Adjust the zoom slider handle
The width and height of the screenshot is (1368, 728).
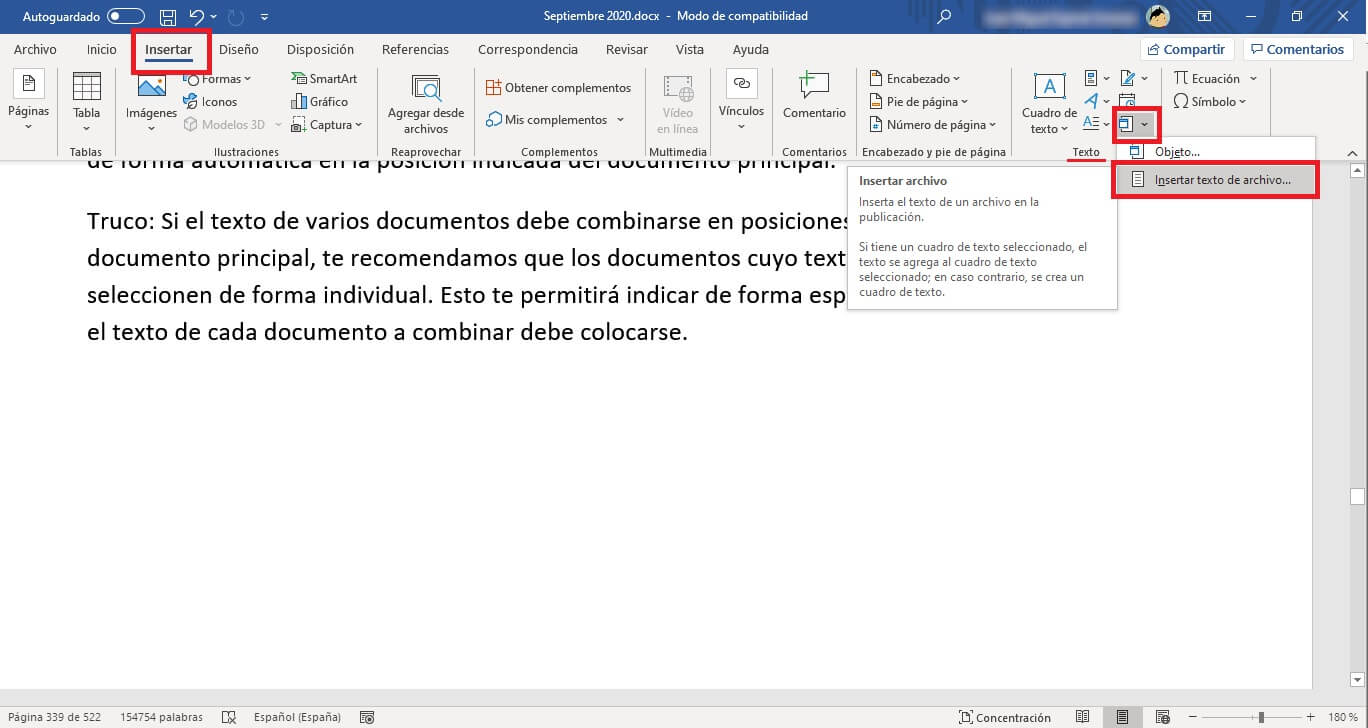pyautogui.click(x=1261, y=717)
